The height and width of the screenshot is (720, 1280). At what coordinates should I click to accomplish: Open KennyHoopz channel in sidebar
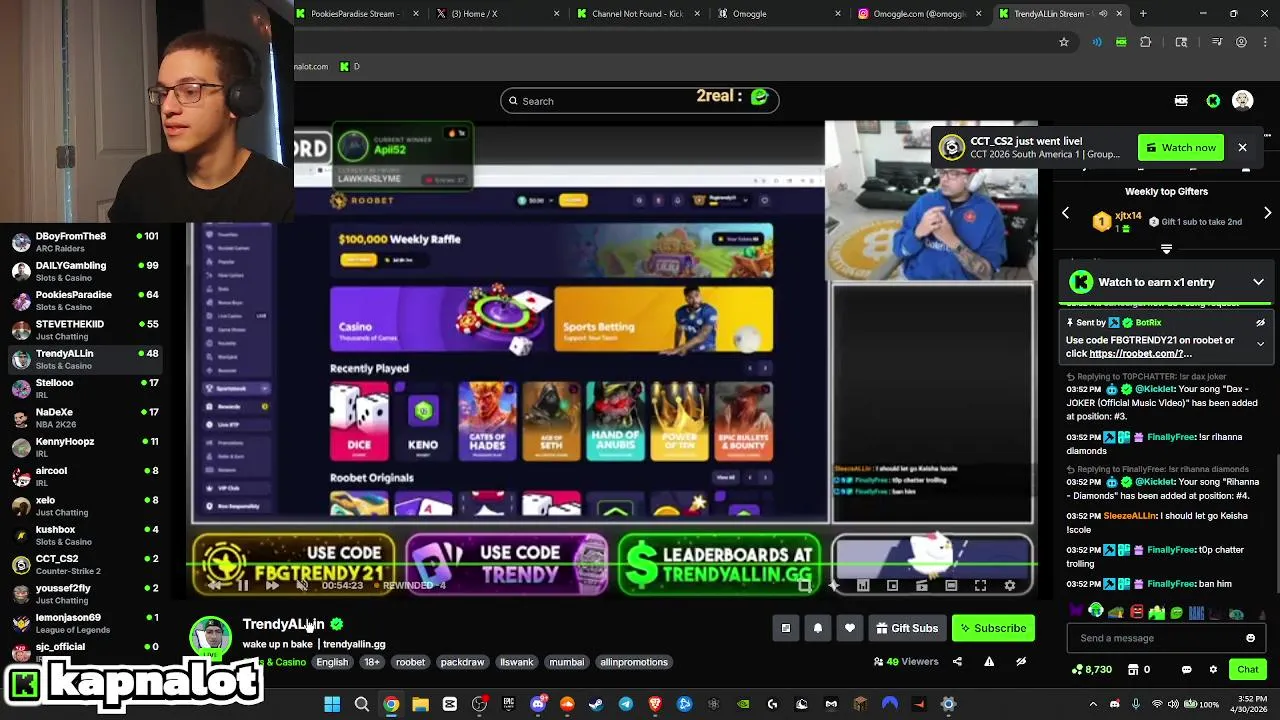point(85,447)
